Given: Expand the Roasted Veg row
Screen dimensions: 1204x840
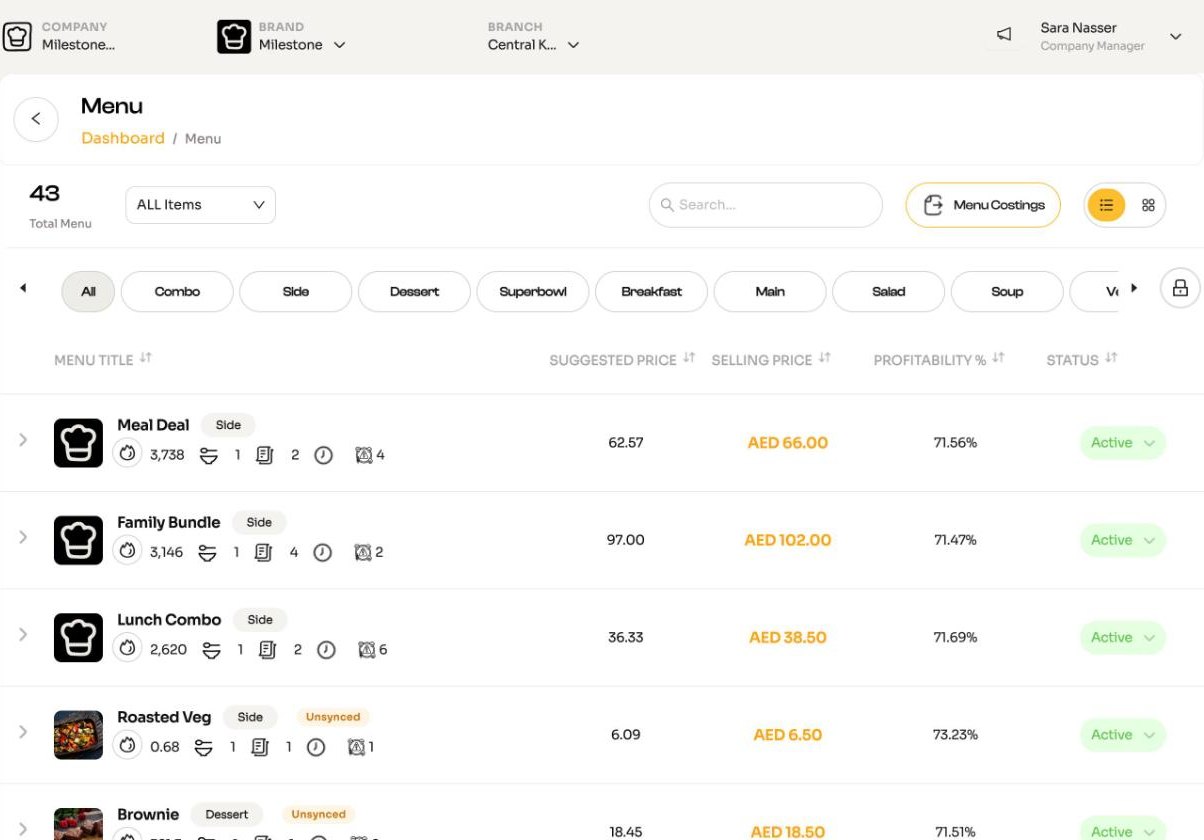Looking at the screenshot, I should tap(23, 732).
